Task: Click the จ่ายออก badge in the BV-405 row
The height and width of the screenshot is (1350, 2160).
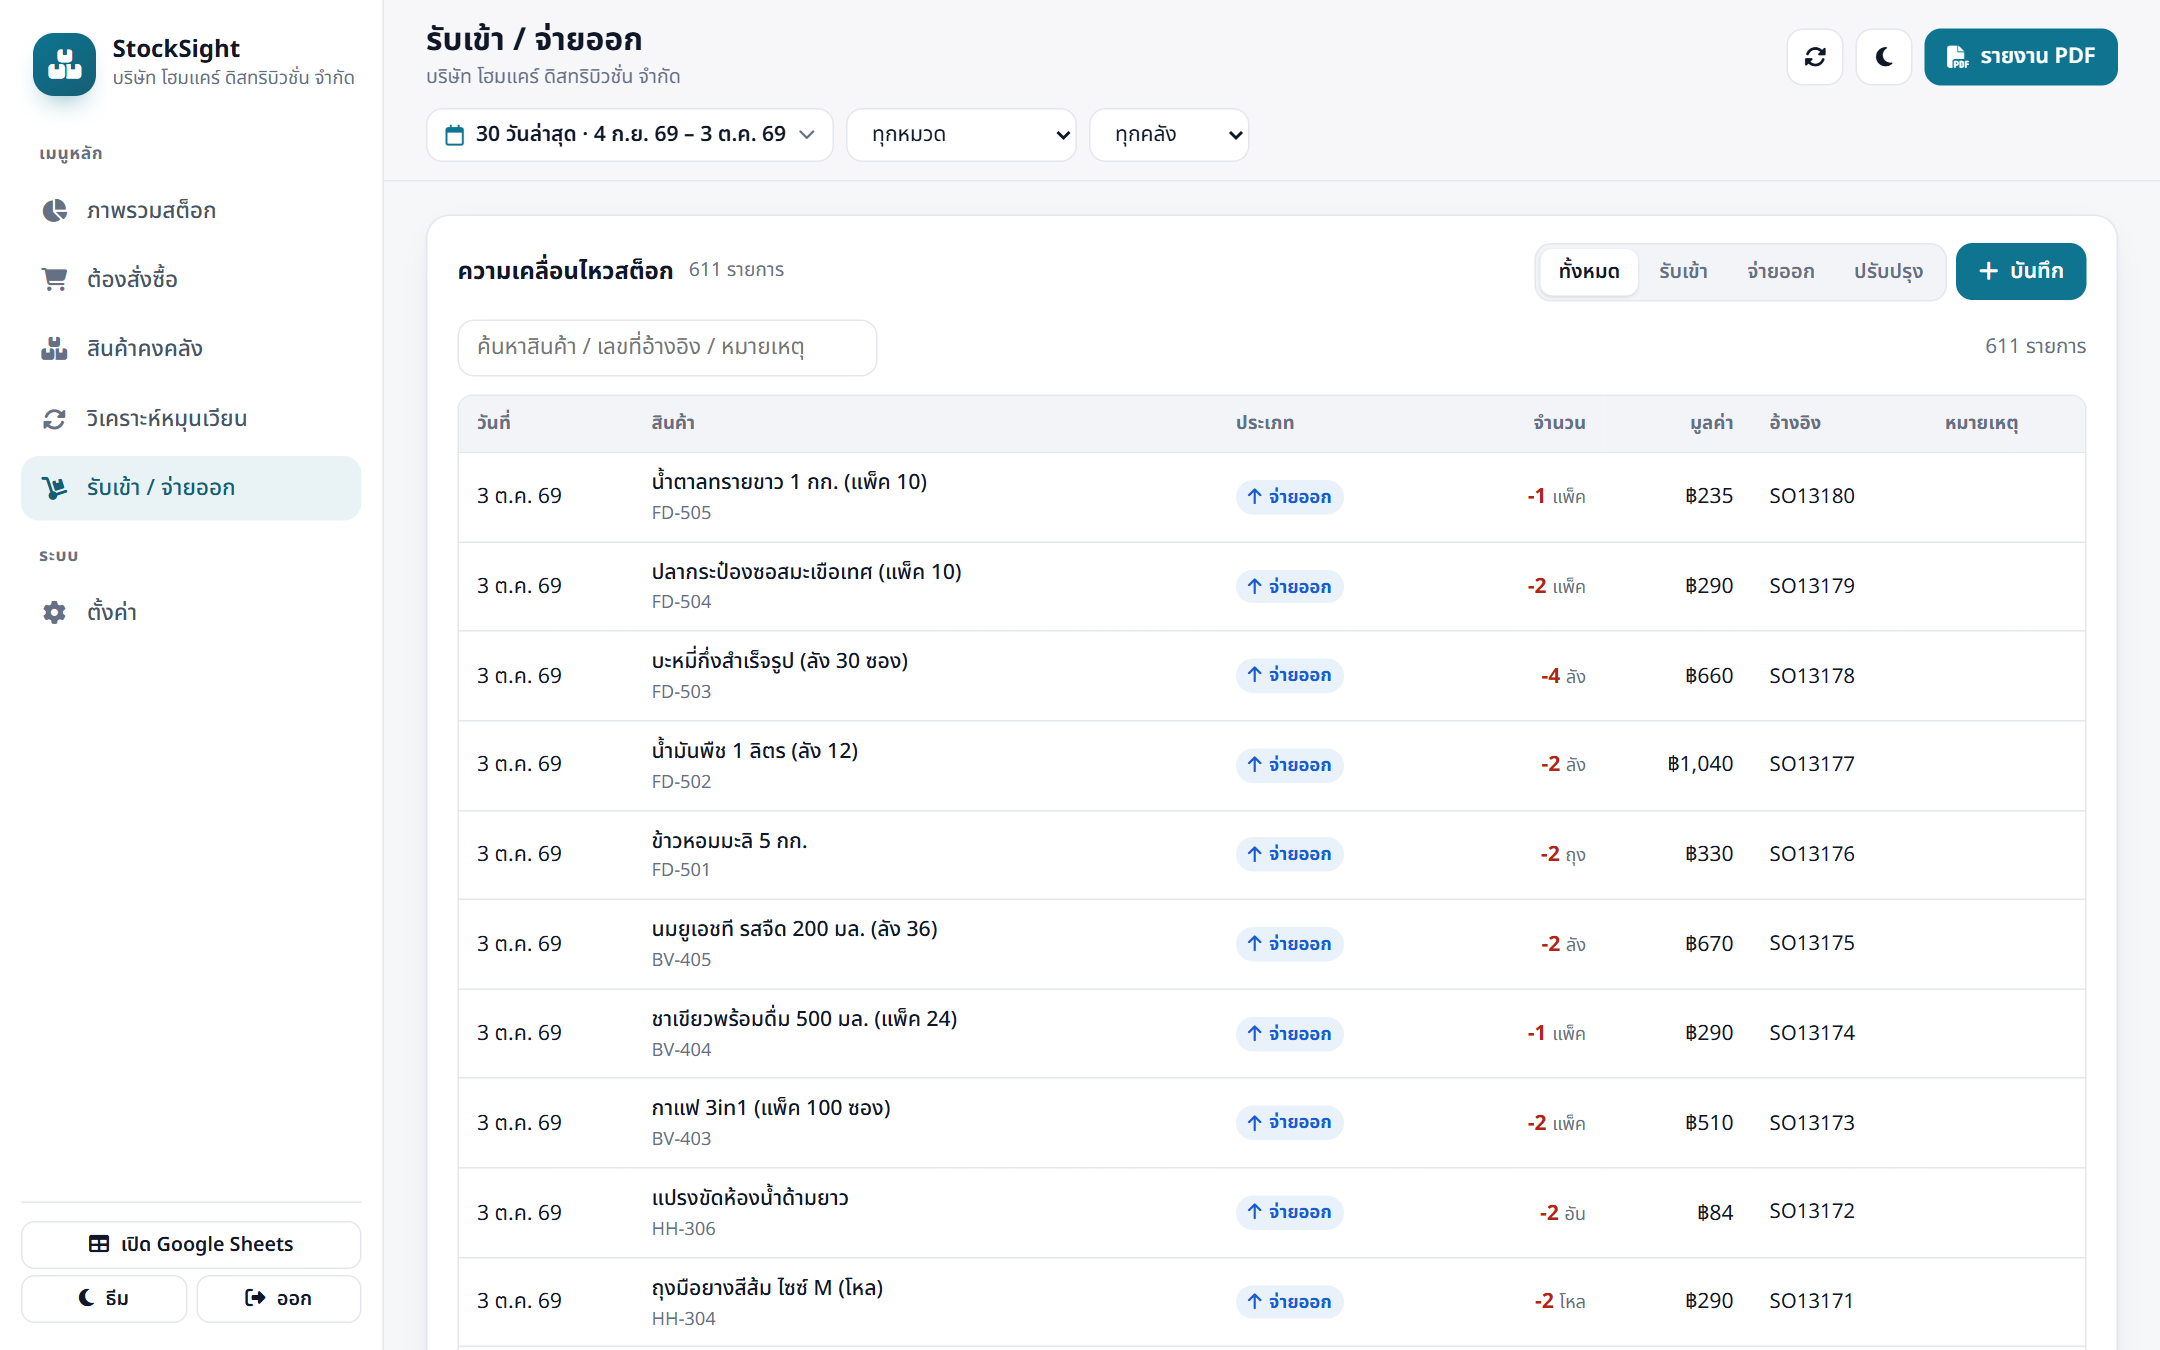Action: coord(1289,944)
